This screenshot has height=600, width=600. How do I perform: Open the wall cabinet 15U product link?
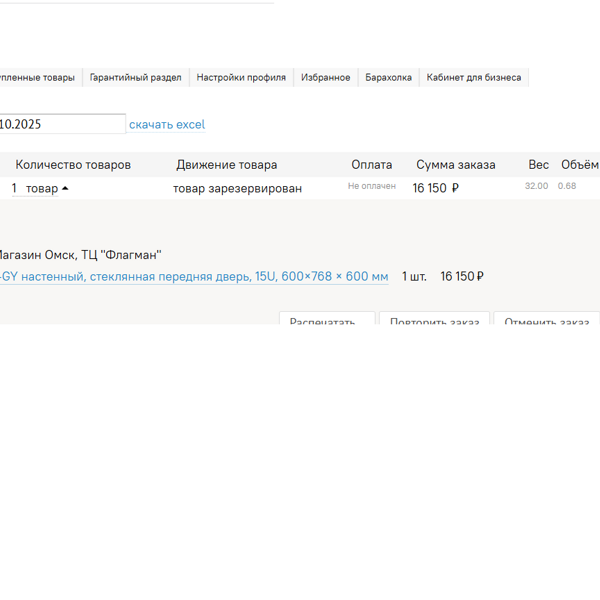click(195, 276)
